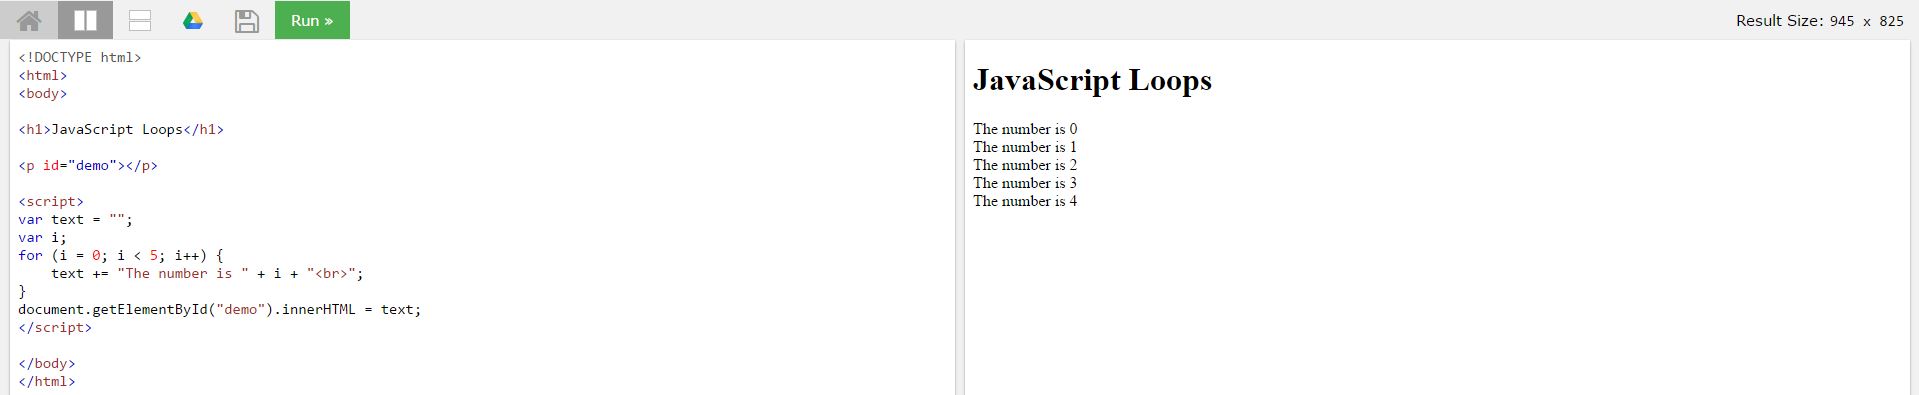The height and width of the screenshot is (395, 1919).
Task: Click the h1 JavaScript Loops code line
Action: (x=121, y=129)
